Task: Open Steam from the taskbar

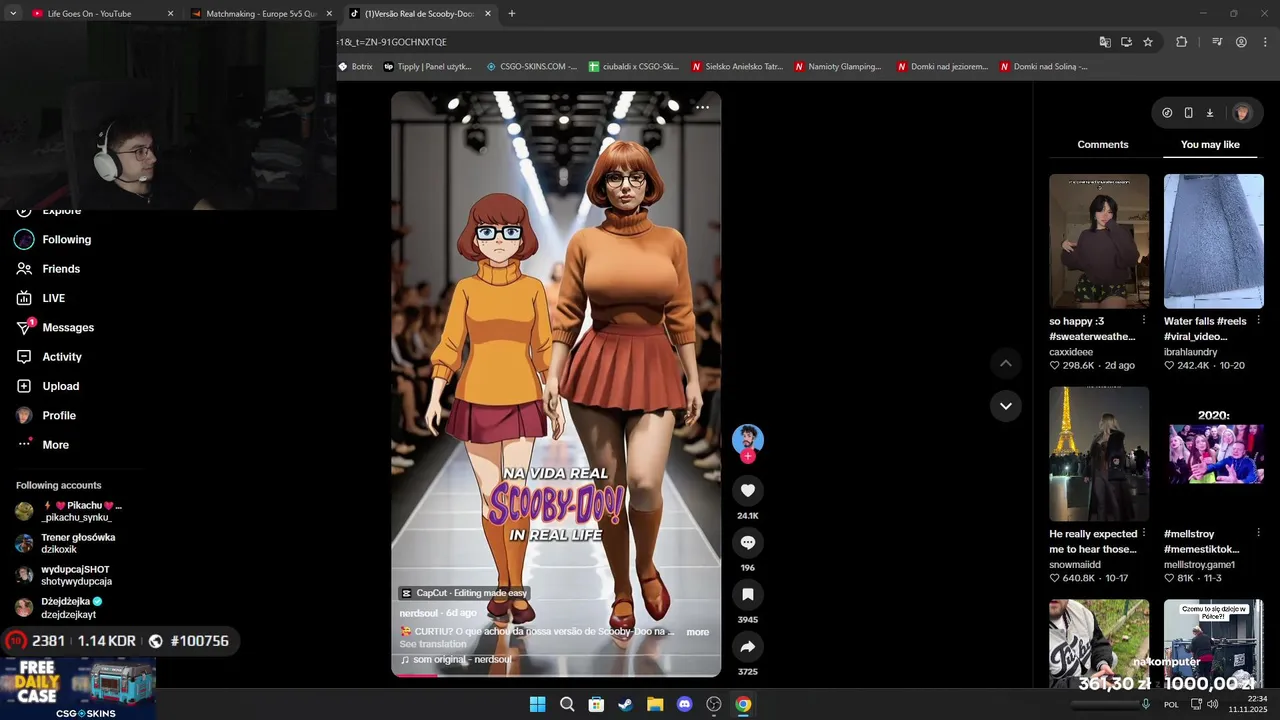Action: coord(625,704)
